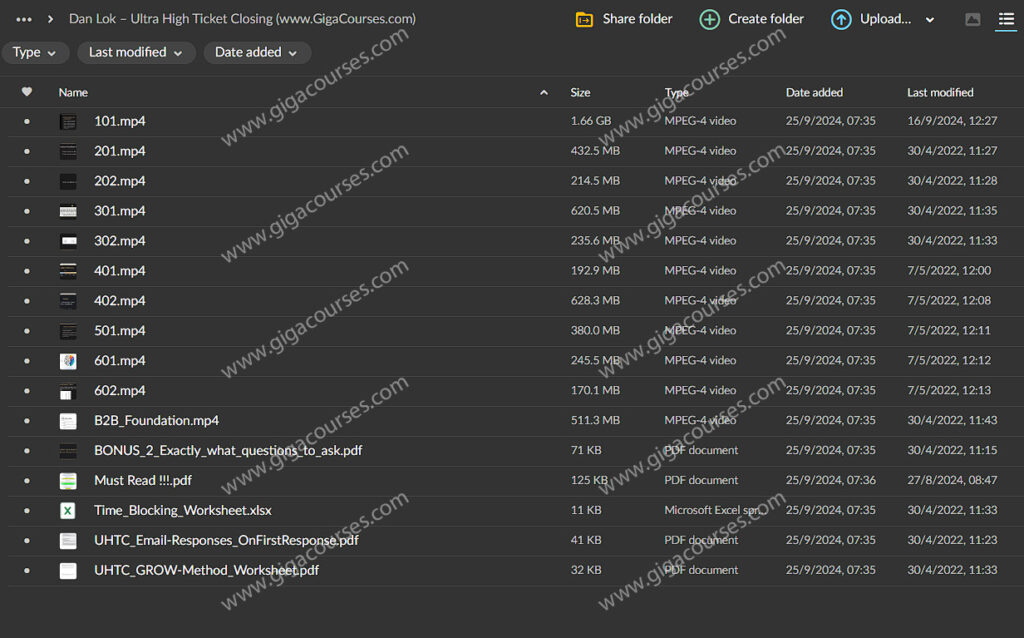
Task: Click the Share folder icon
Action: (x=585, y=19)
